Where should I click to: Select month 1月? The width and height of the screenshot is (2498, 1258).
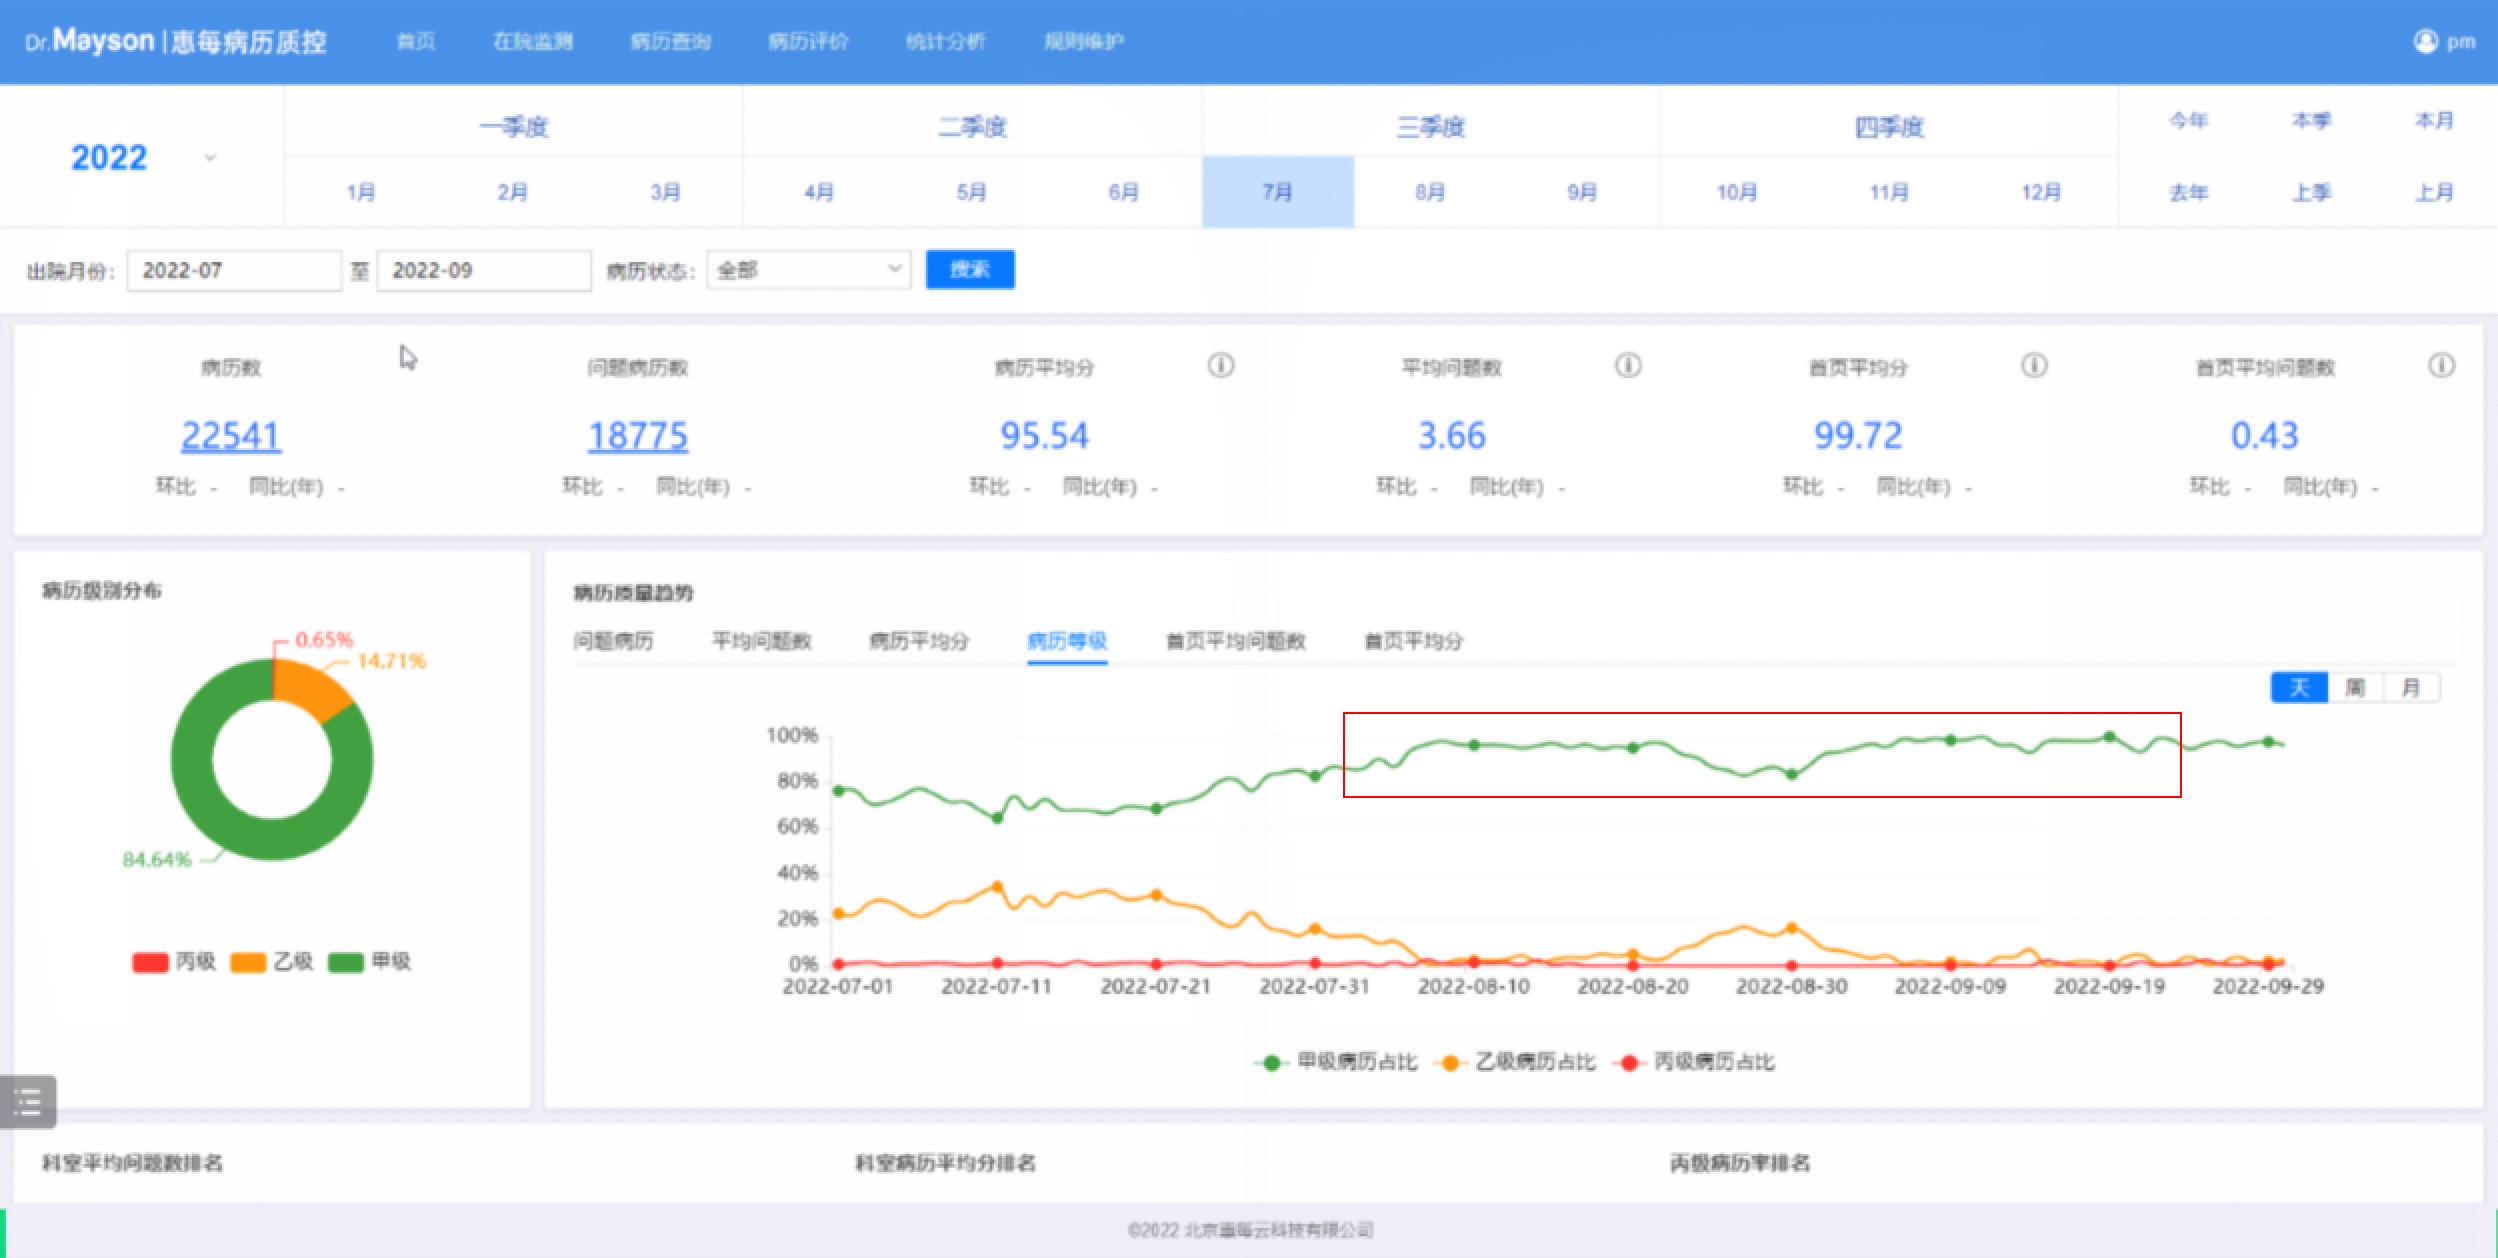coord(361,192)
